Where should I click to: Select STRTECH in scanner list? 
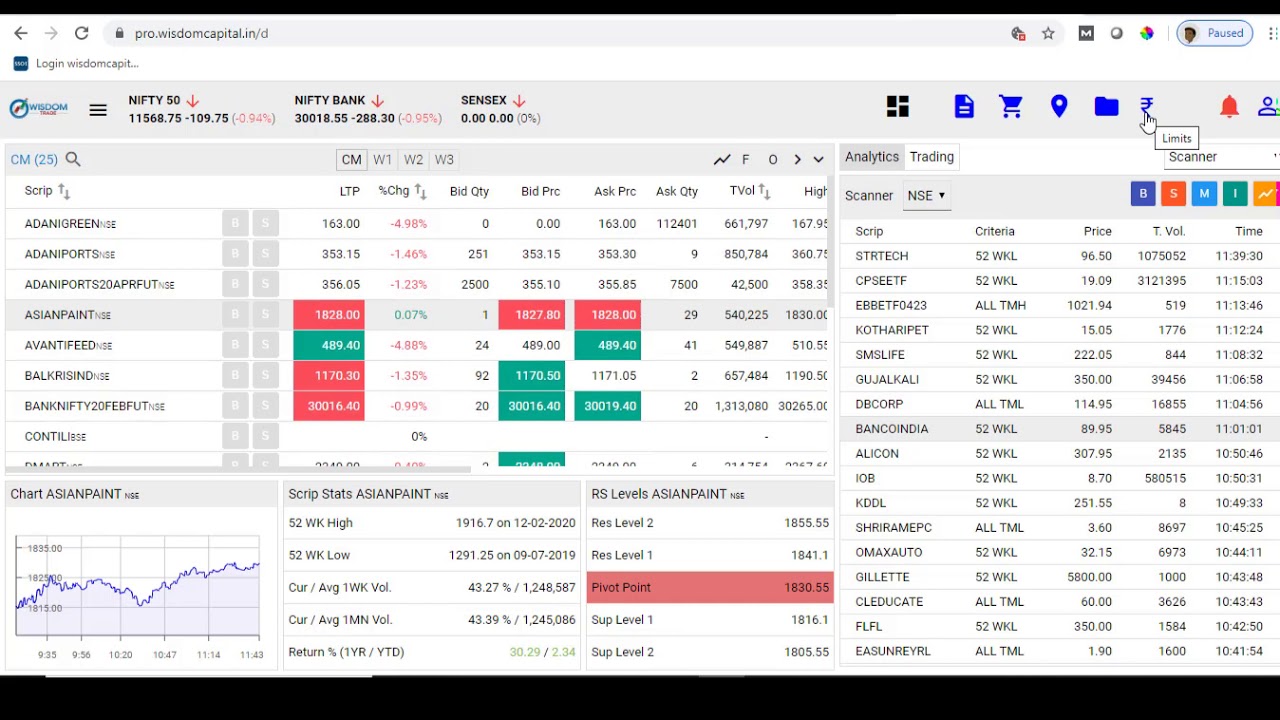1060,256
